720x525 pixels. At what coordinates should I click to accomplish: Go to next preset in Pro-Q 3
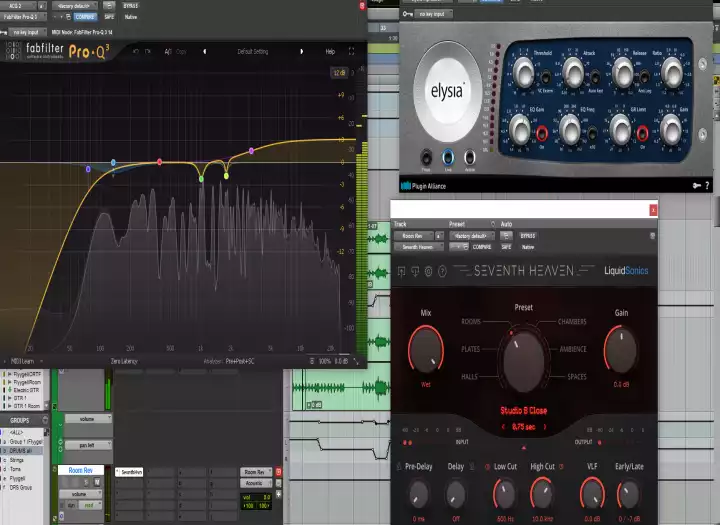coord(302,51)
